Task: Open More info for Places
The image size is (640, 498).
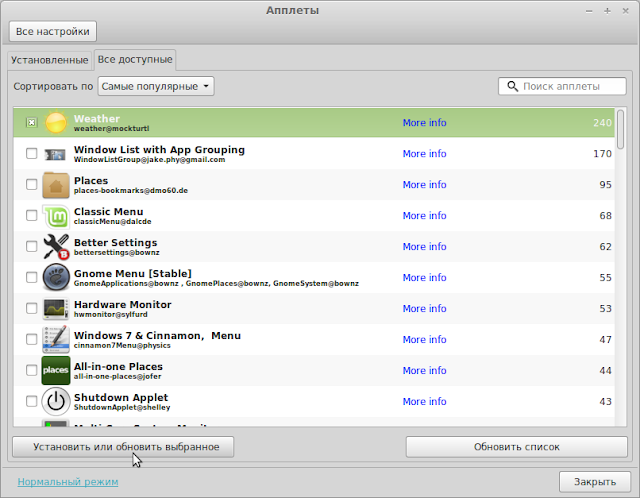Action: point(424,185)
